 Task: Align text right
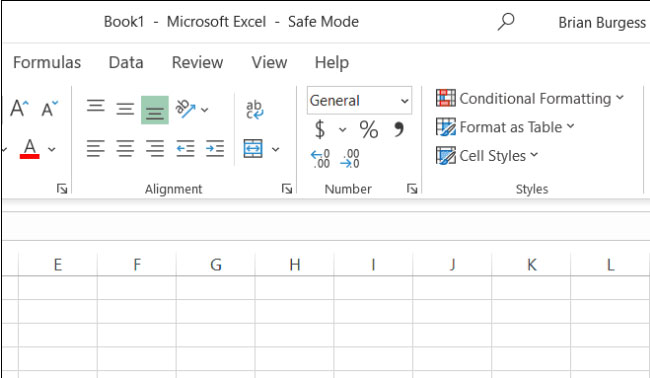155,148
